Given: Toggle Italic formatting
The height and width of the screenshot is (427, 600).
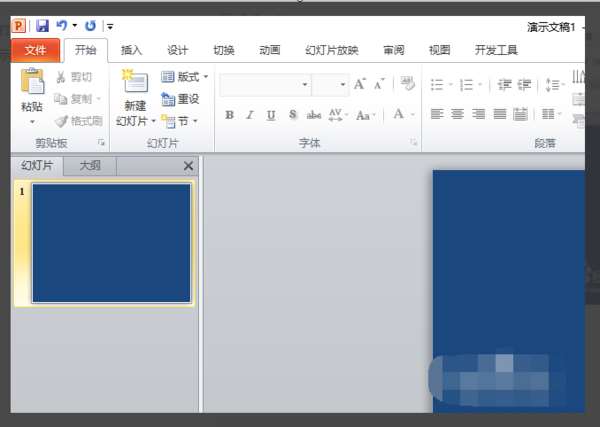Looking at the screenshot, I should click(250, 115).
